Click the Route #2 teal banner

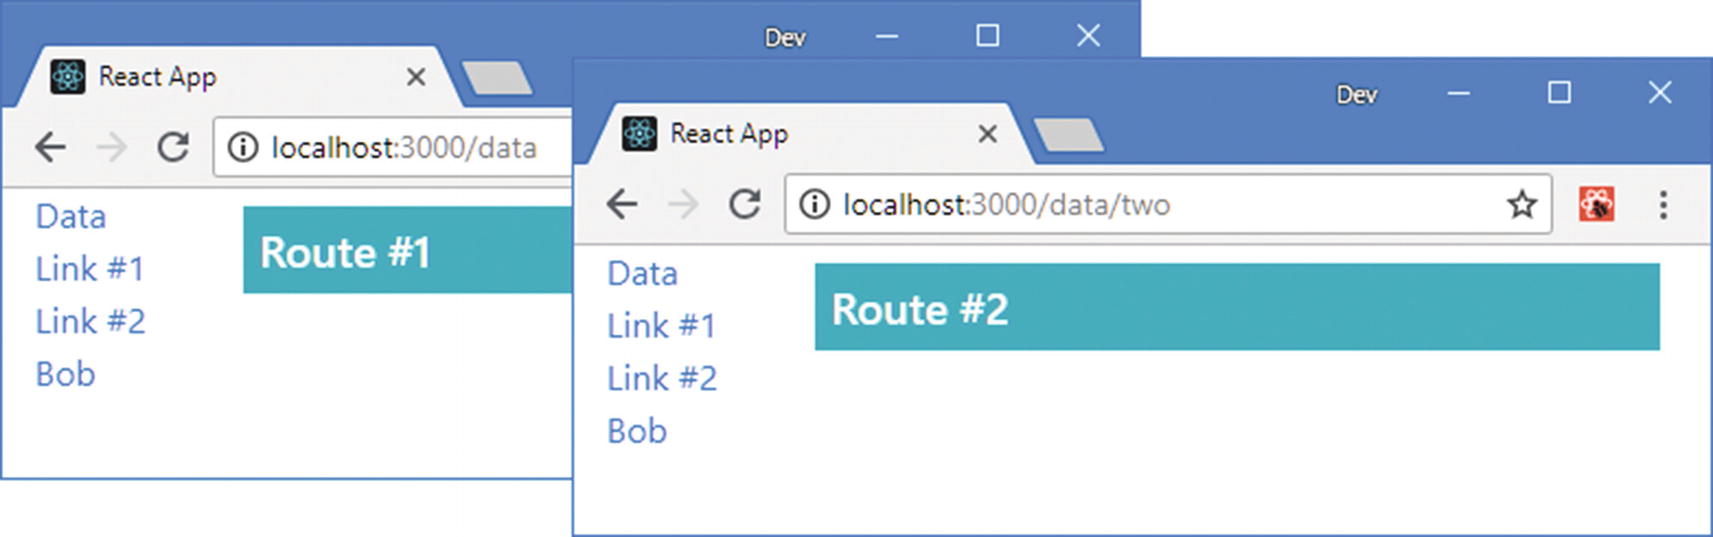click(1237, 308)
